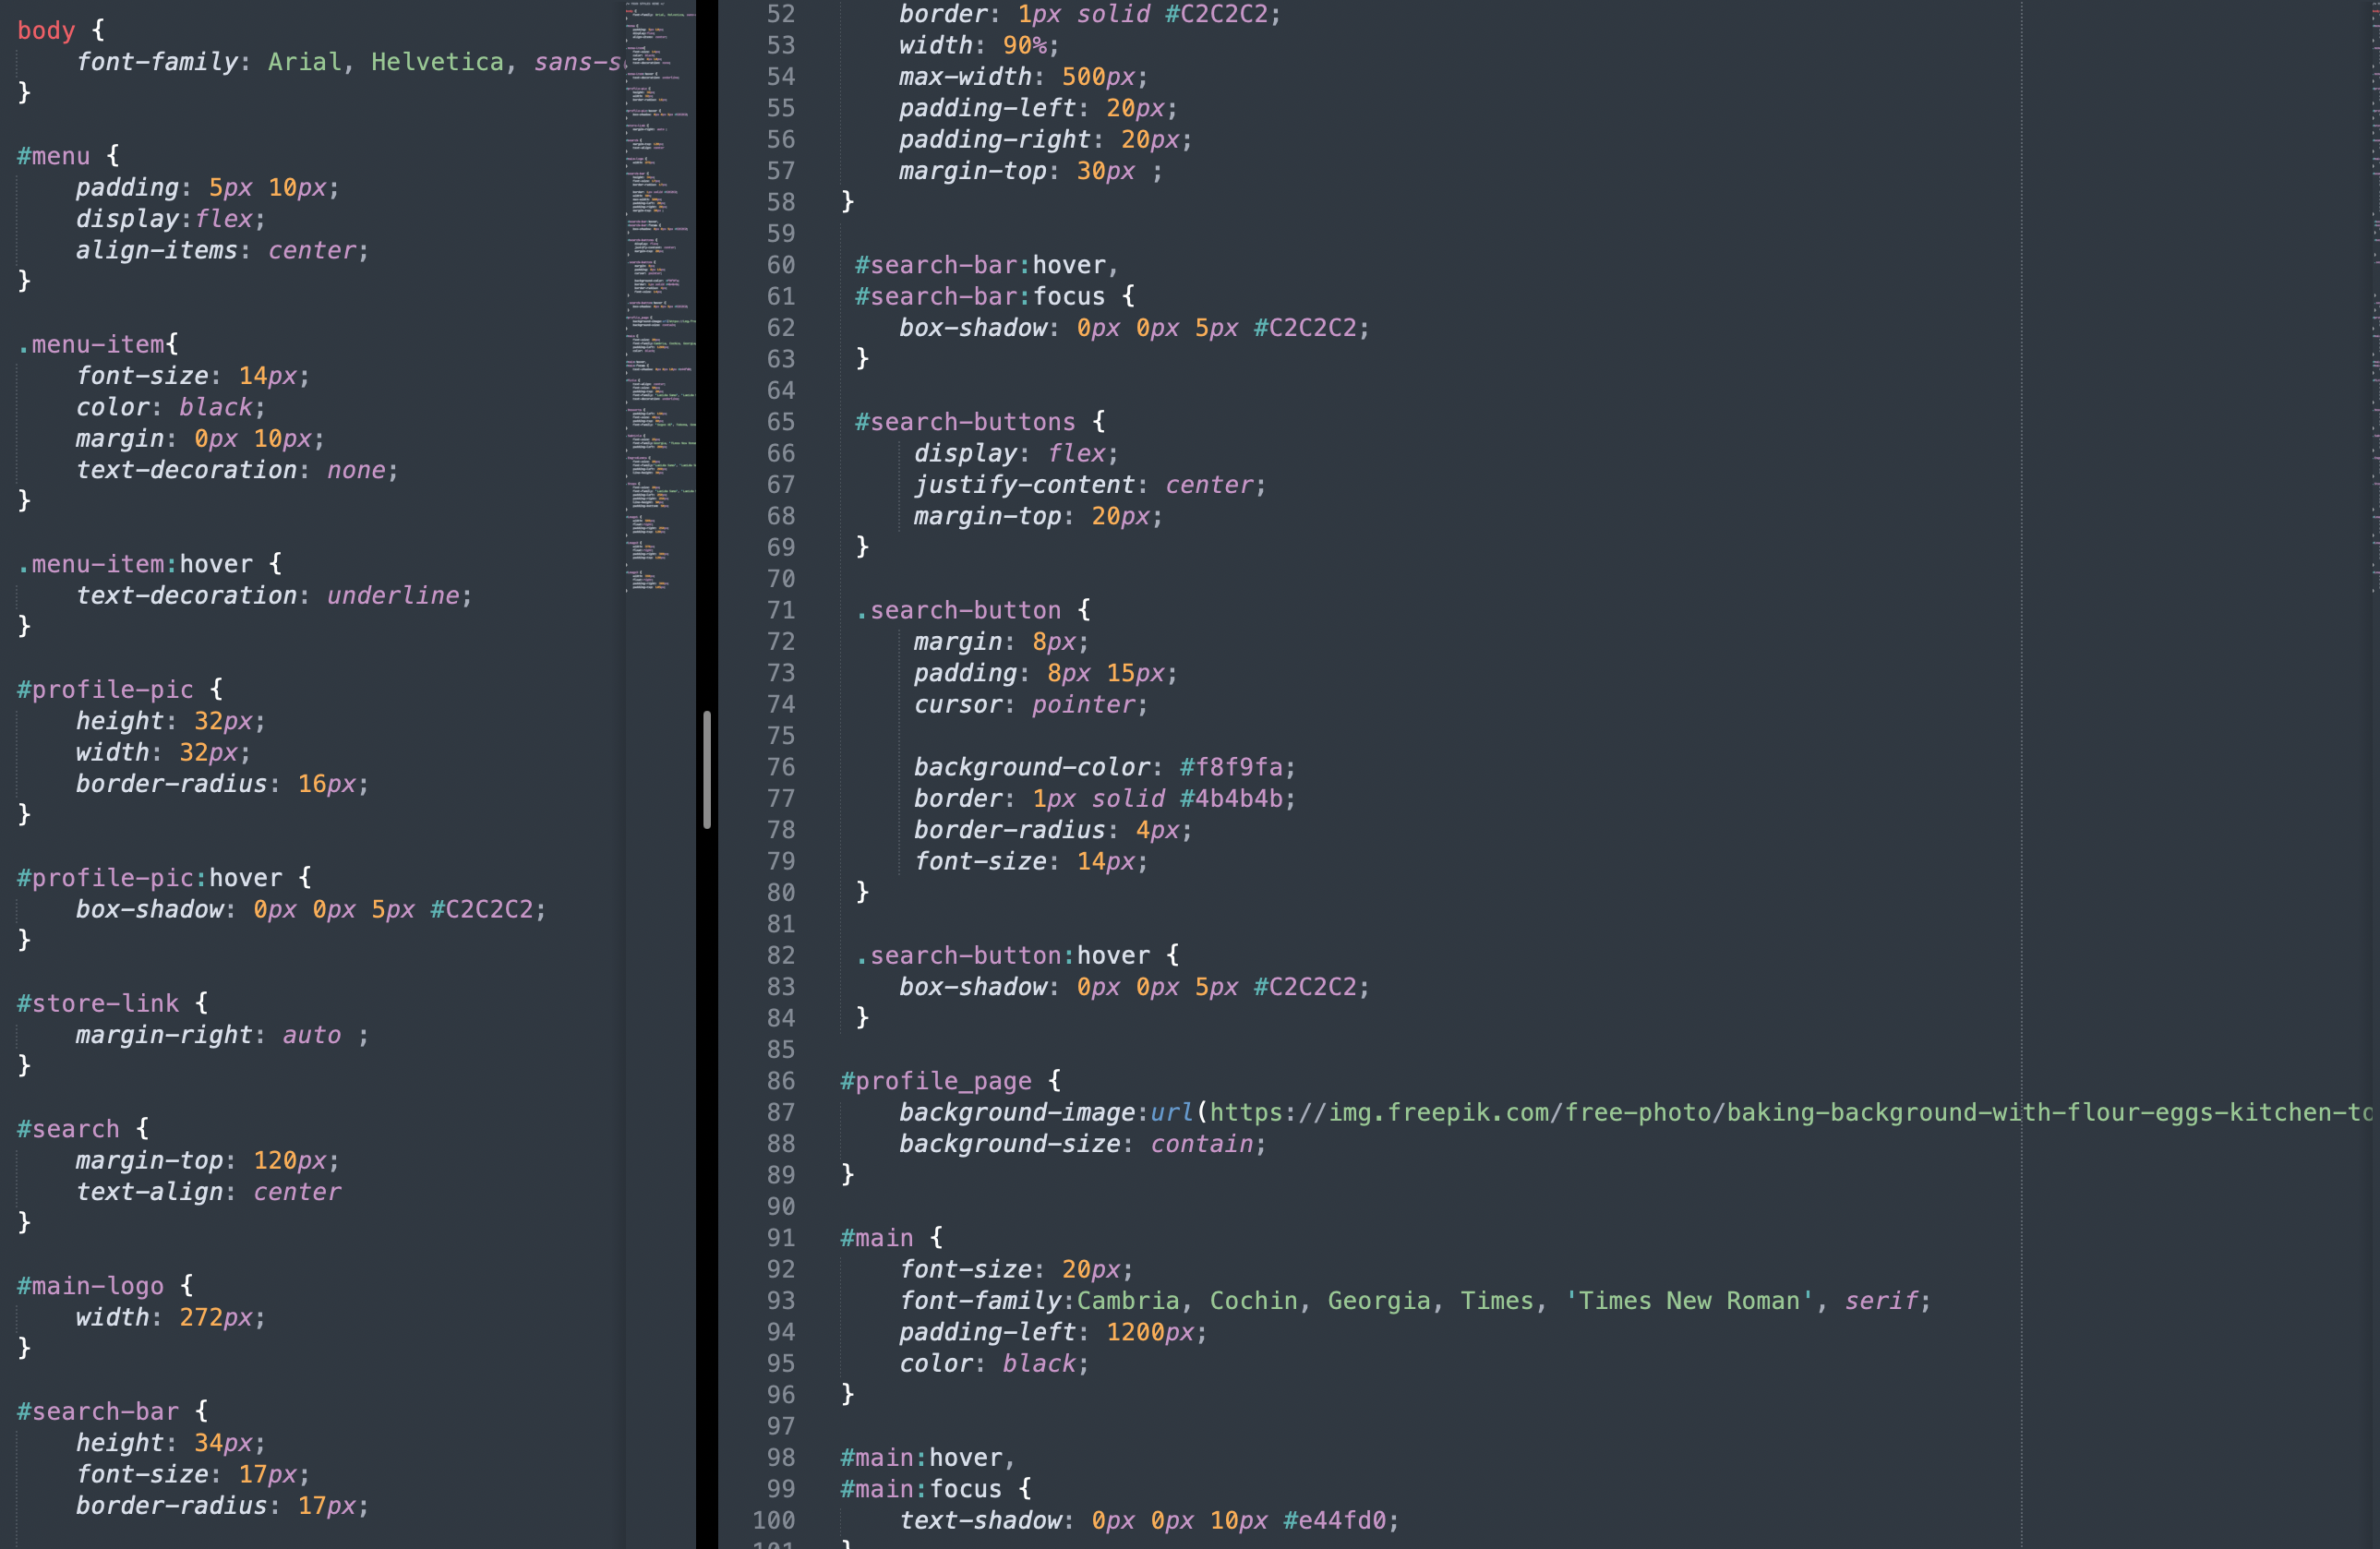Image resolution: width=2380 pixels, height=1549 pixels.
Task: Select the cursor: pointer declaration
Action: click(1030, 703)
